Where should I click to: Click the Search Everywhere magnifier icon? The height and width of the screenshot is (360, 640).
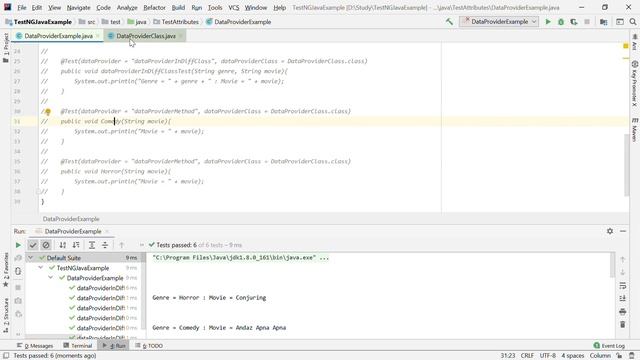click(x=633, y=22)
